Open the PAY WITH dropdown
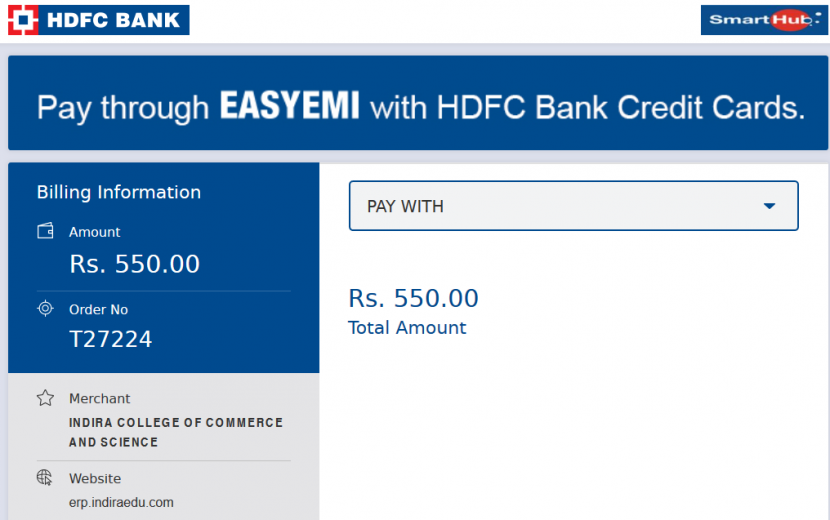Image resolution: width=830 pixels, height=520 pixels. 573,206
